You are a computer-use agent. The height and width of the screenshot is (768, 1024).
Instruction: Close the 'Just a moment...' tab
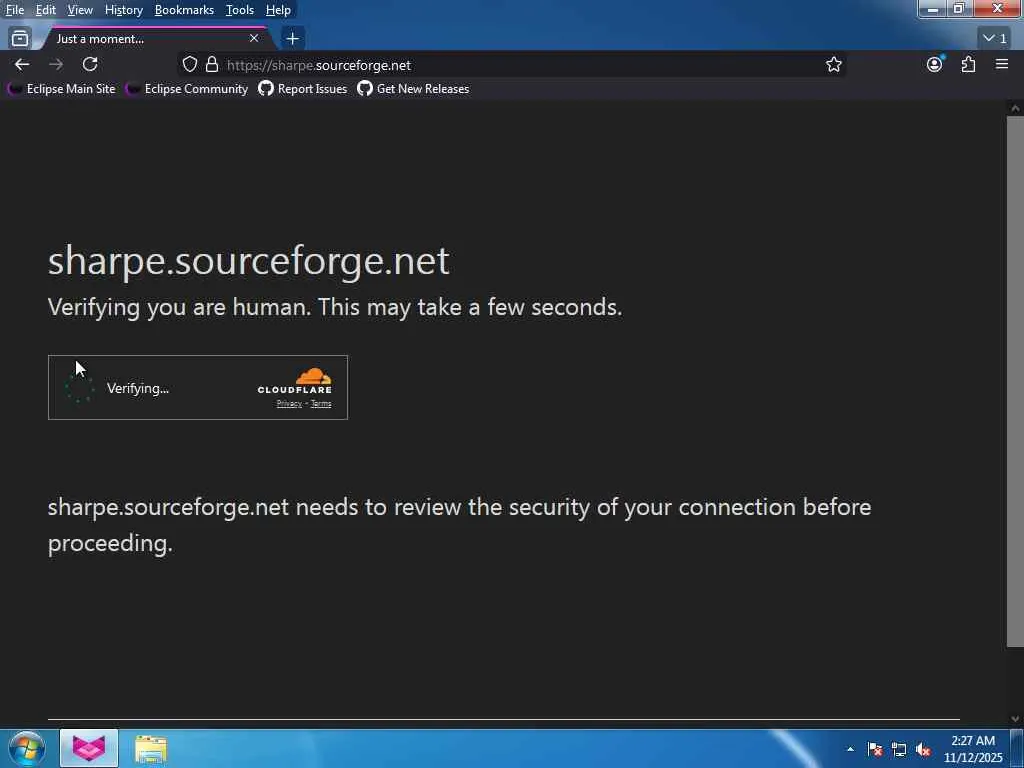(254, 38)
